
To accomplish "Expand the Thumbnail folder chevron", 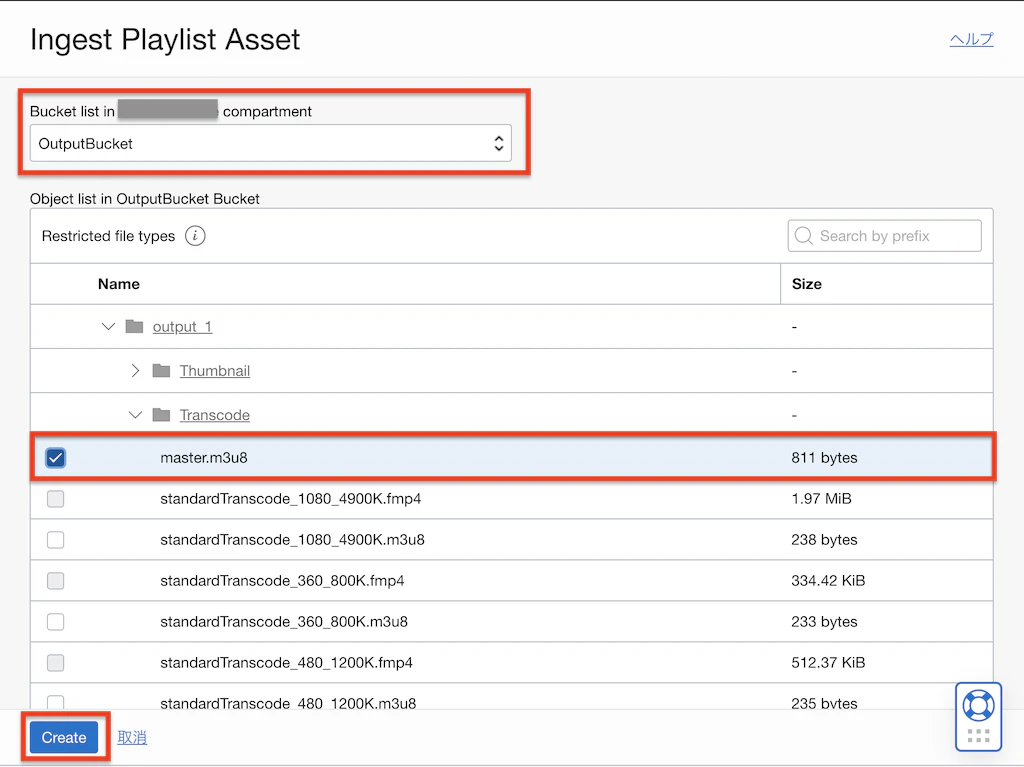I will (x=135, y=370).
